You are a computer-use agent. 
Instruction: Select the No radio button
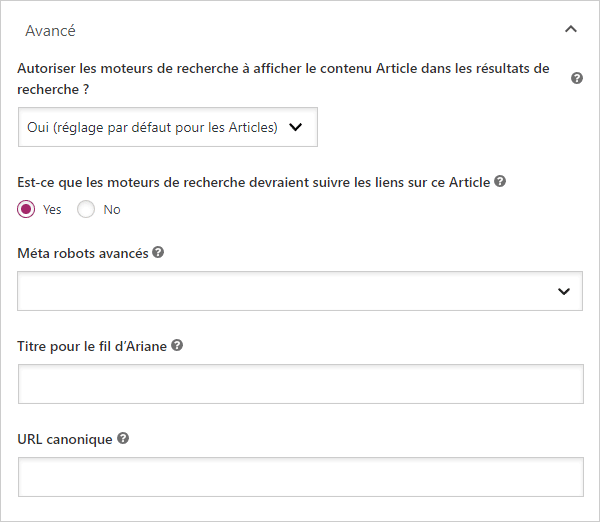(x=86, y=210)
